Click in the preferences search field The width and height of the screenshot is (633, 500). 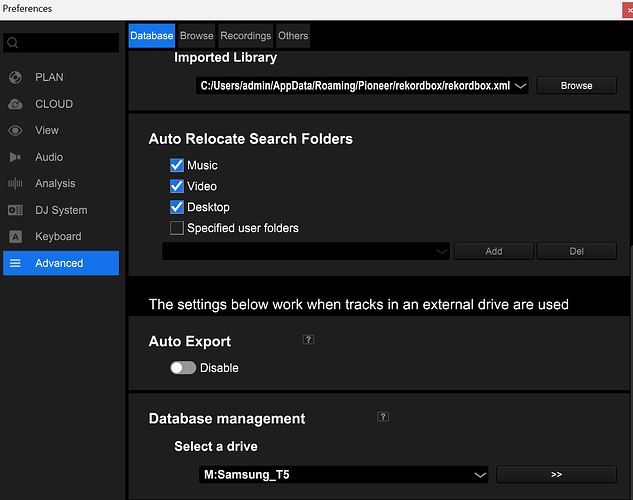click(61, 43)
